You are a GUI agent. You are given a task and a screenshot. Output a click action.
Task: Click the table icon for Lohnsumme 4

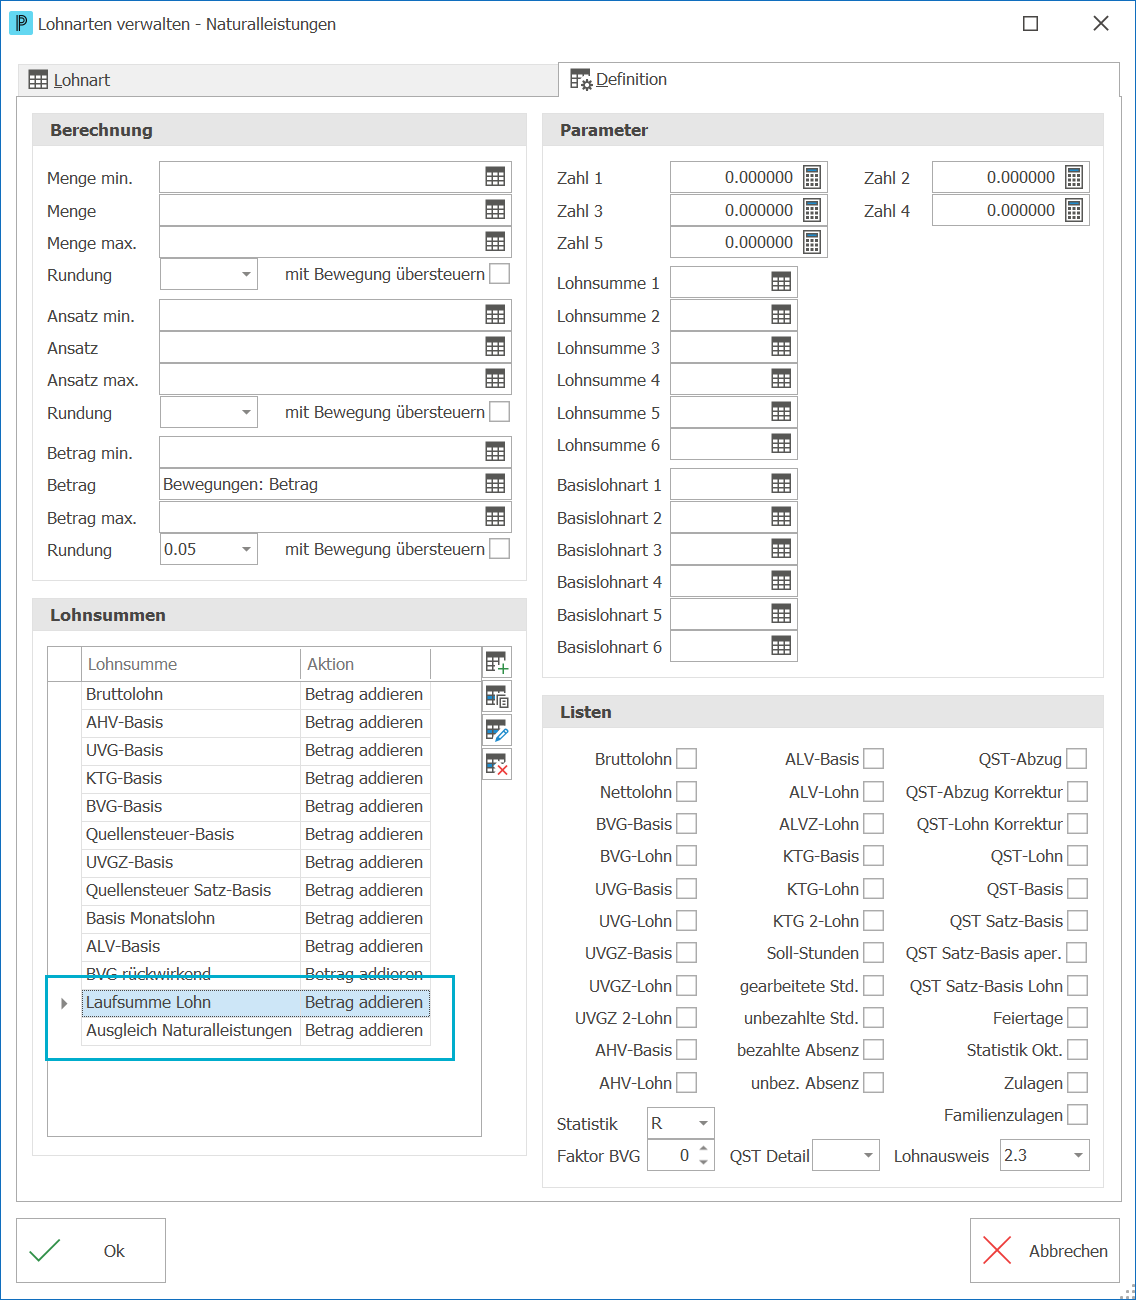pos(781,379)
